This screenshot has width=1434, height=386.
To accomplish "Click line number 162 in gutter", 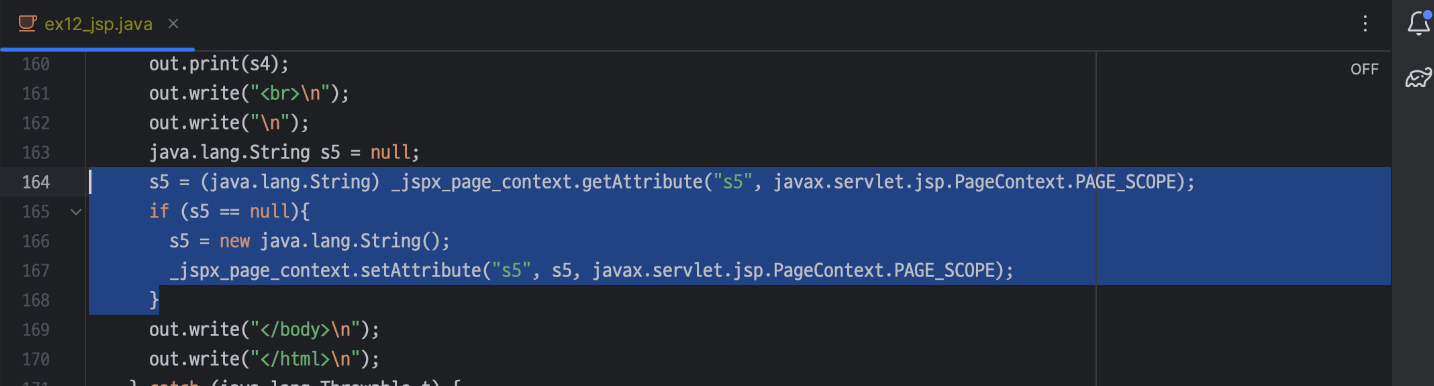I will pyautogui.click(x=35, y=123).
